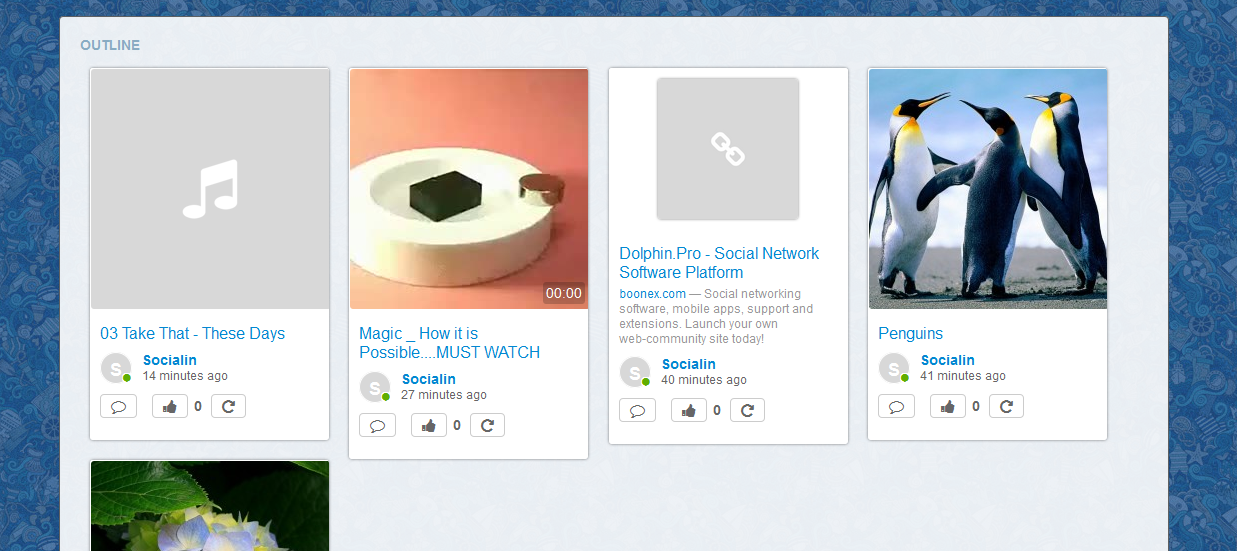Open comments on 03 Take That post
This screenshot has height=551, width=1237.
point(118,406)
